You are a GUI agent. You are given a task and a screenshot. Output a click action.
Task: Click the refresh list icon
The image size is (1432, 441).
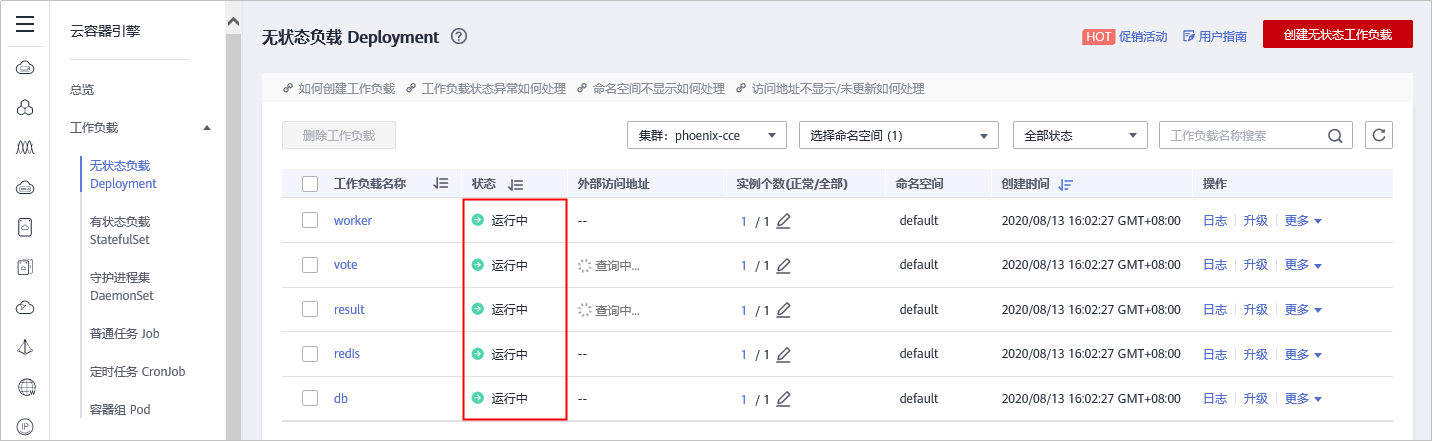point(1379,135)
